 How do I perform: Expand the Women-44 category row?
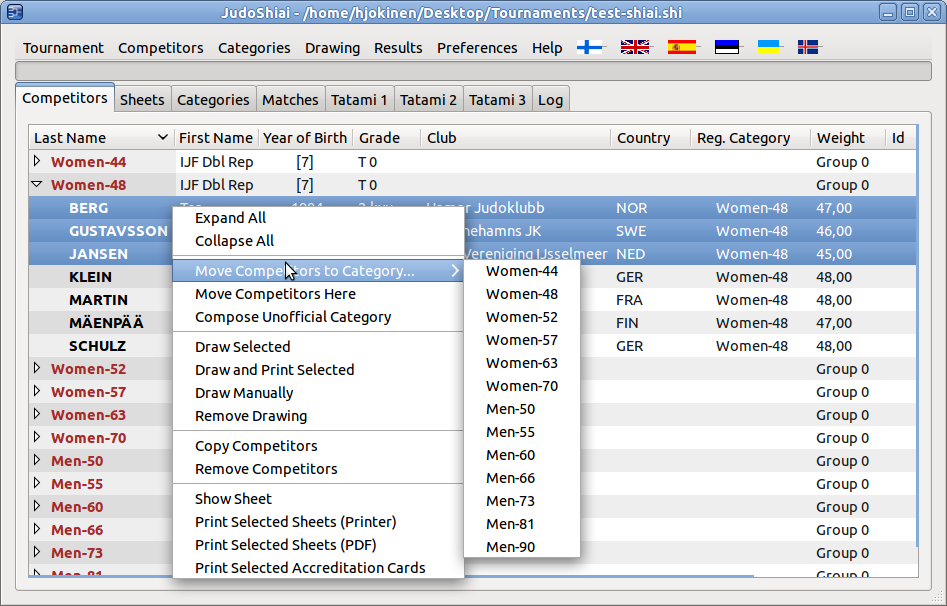(x=37, y=161)
